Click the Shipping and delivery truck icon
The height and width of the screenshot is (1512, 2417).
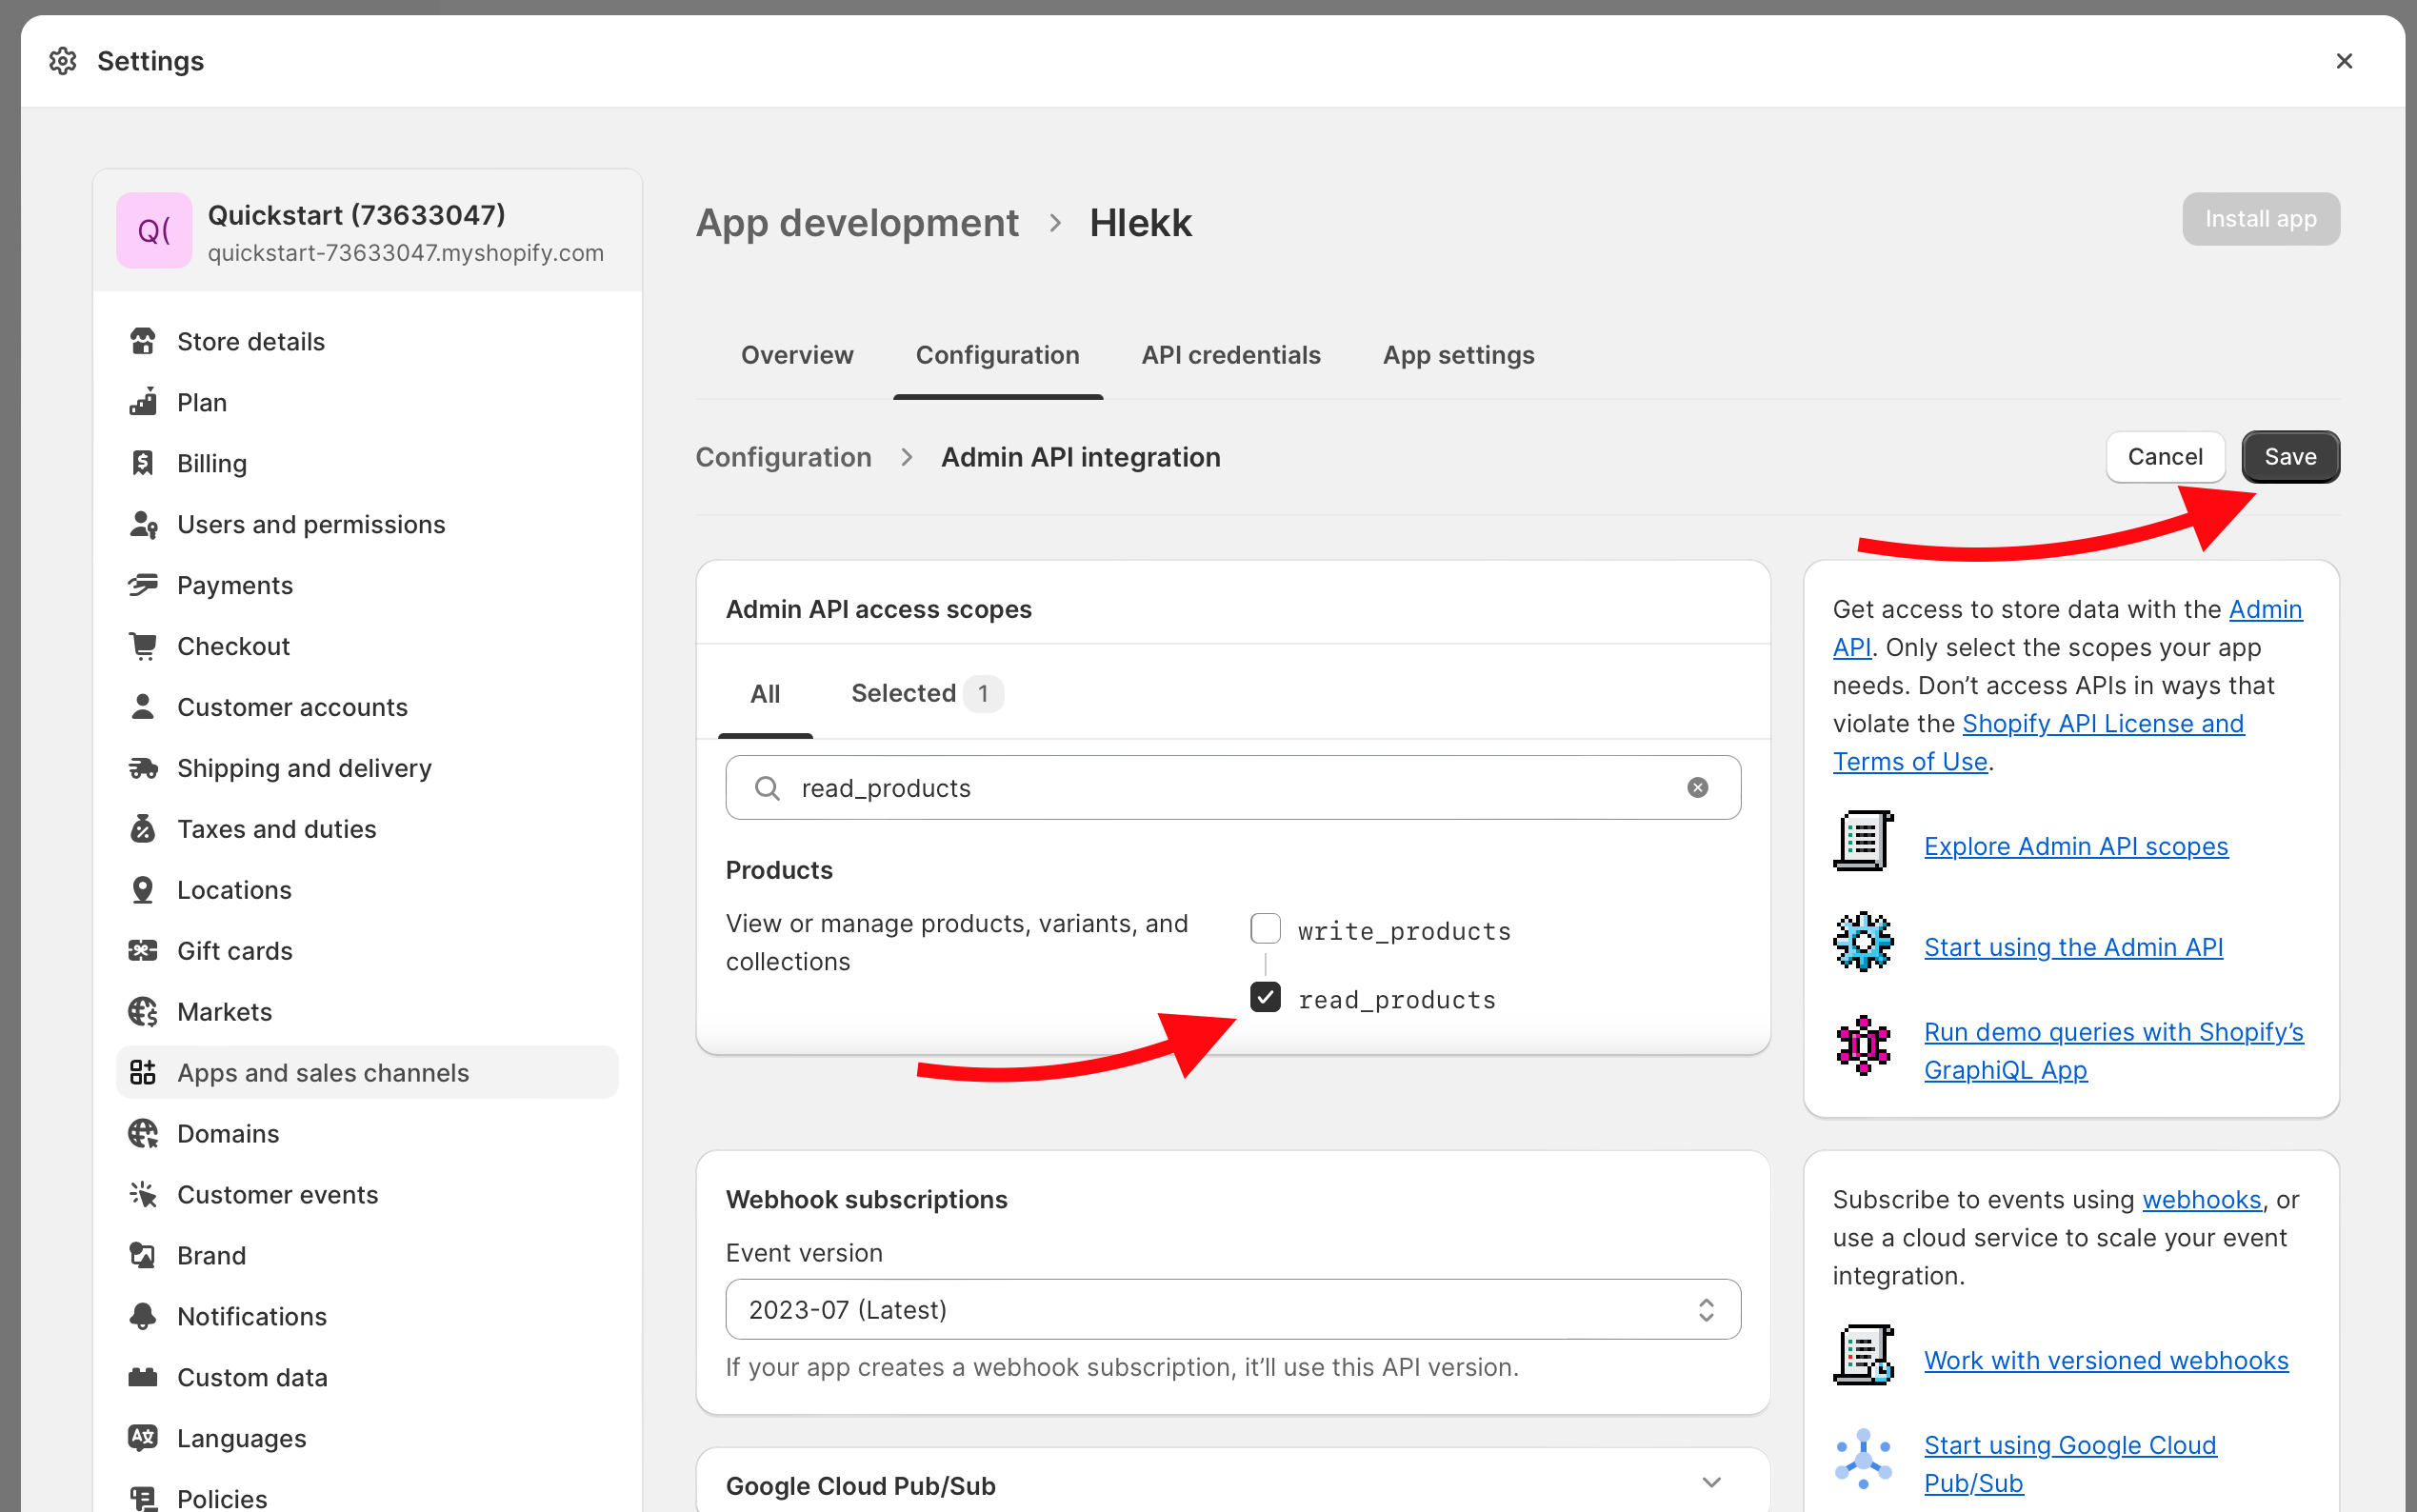[143, 768]
